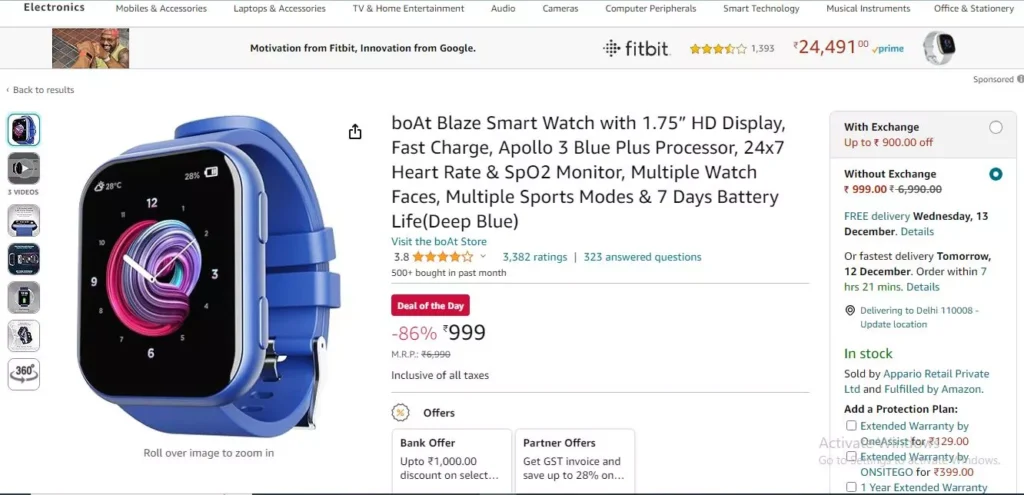This screenshot has width=1024, height=495.
Task: Click Visit the boAt Store link
Action: 439,241
